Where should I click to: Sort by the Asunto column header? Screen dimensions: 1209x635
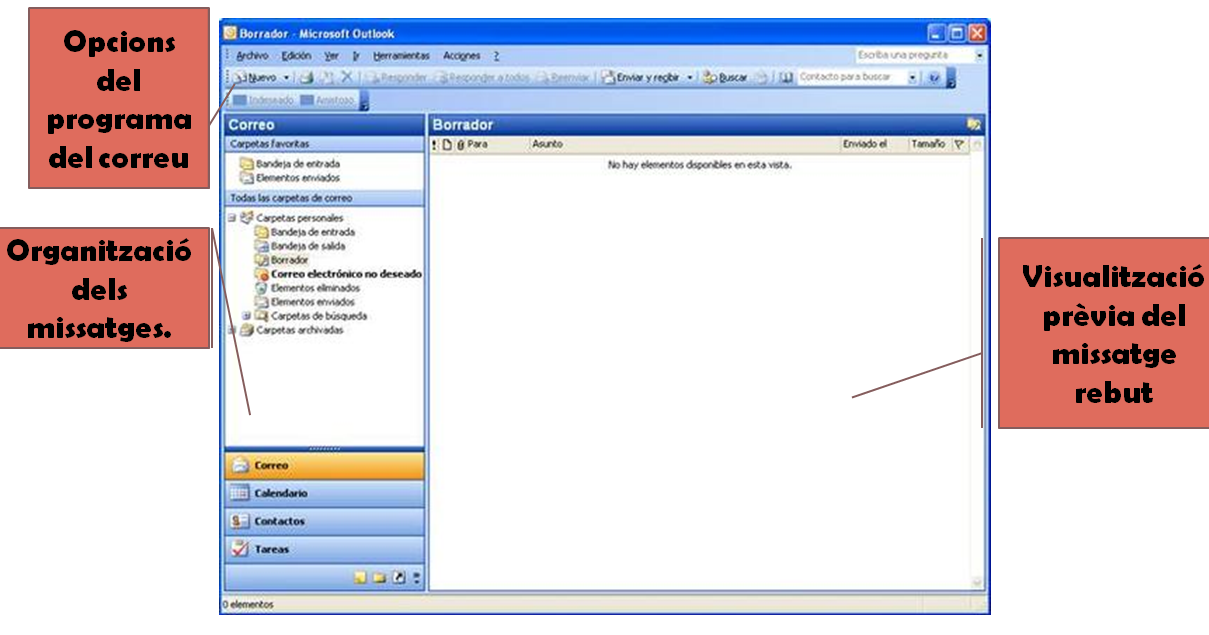coord(685,145)
